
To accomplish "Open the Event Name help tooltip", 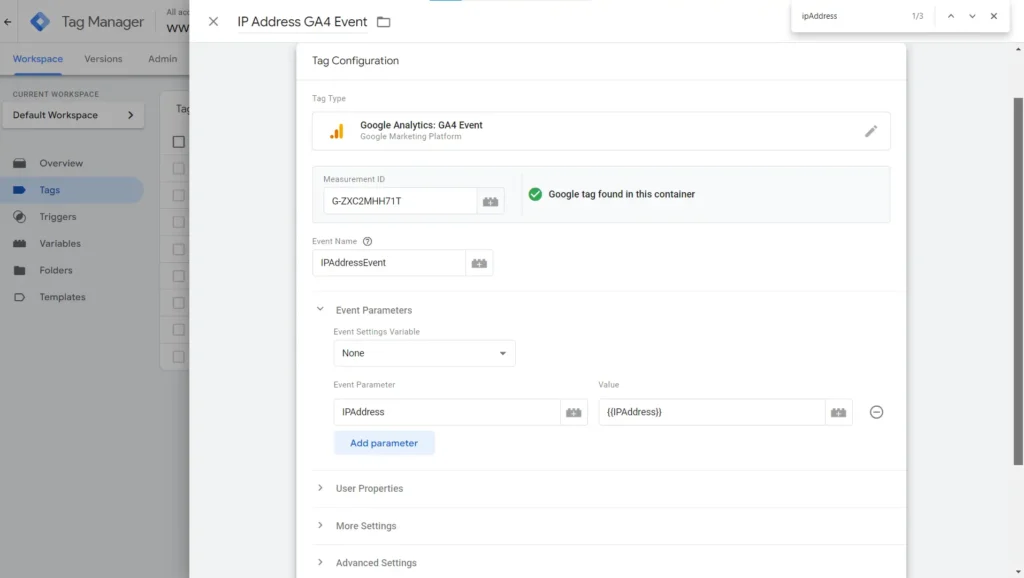I will pos(370,240).
